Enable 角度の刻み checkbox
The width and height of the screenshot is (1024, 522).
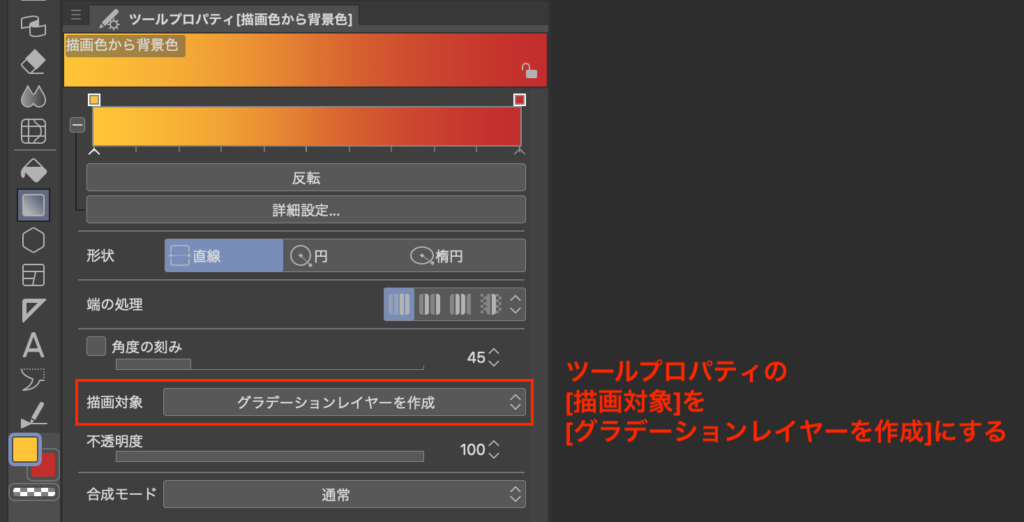tap(96, 346)
